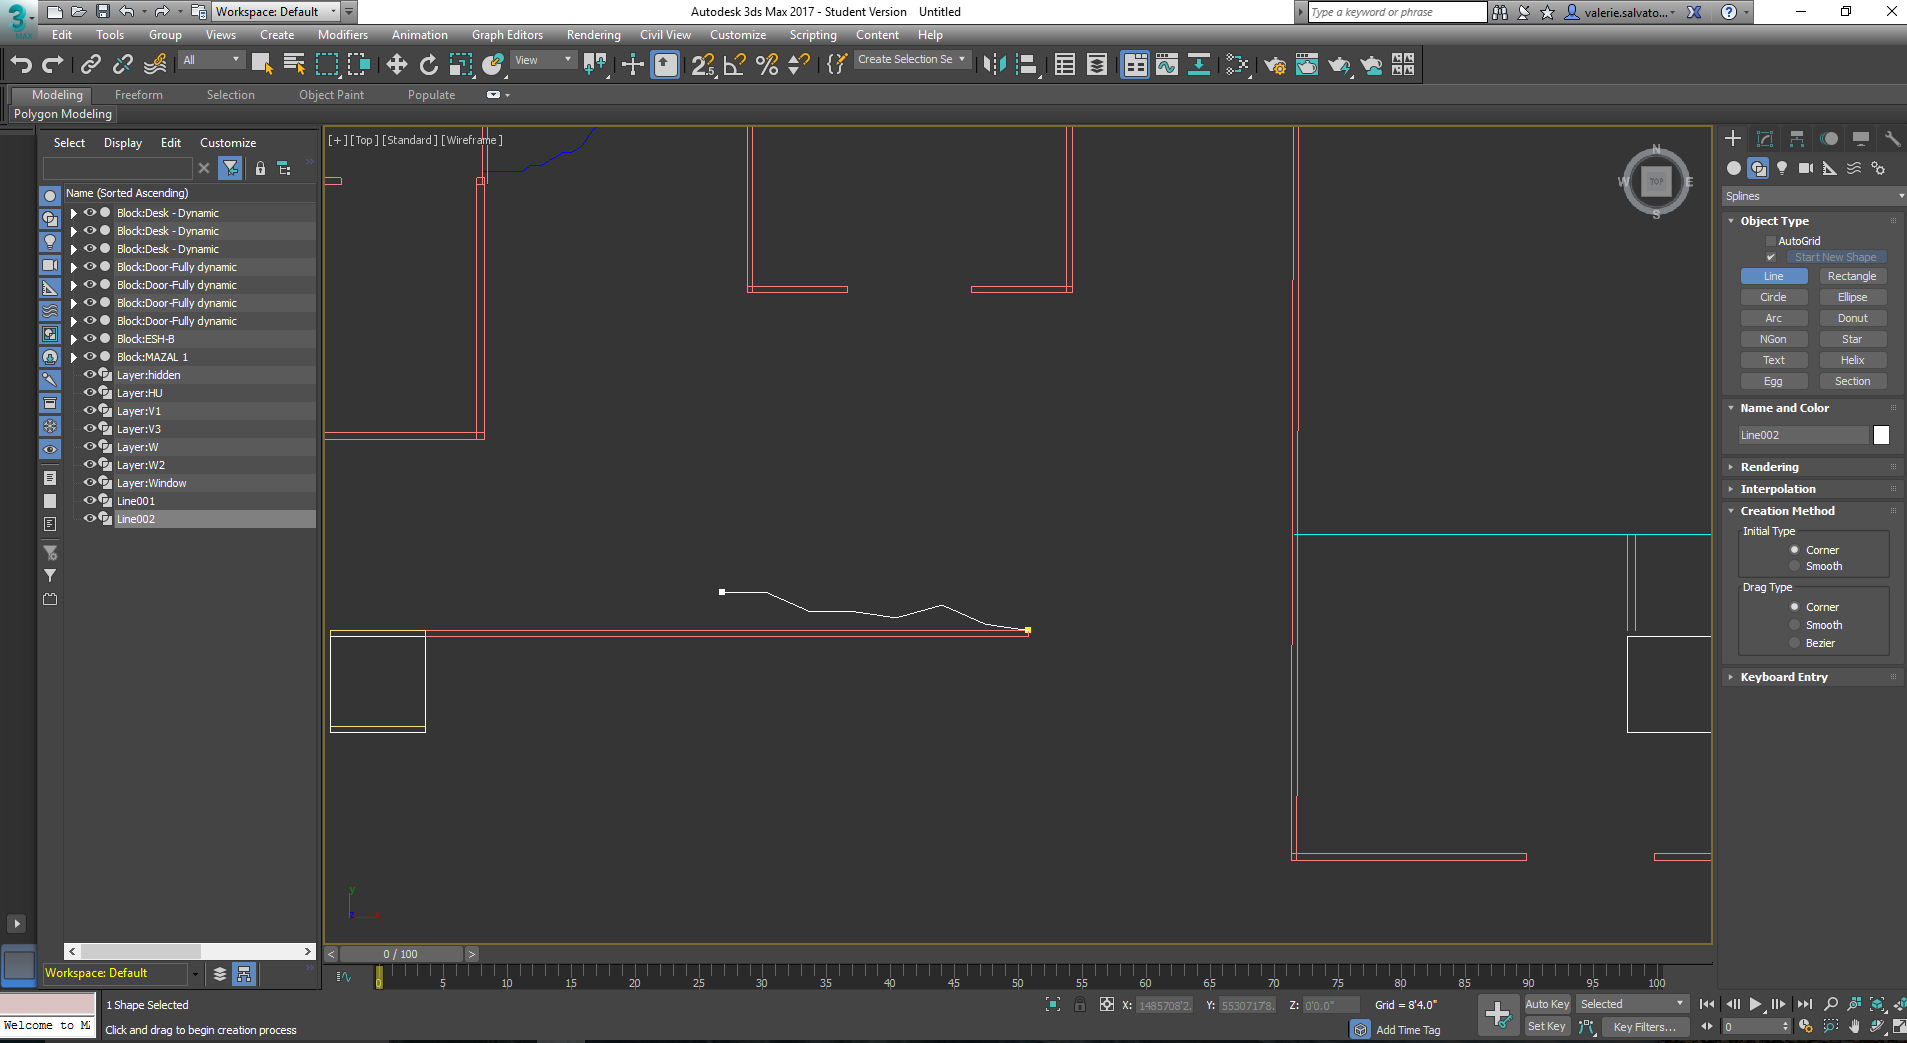Click the Line002 object color swatch
Image resolution: width=1907 pixels, height=1043 pixels.
[x=1881, y=435]
